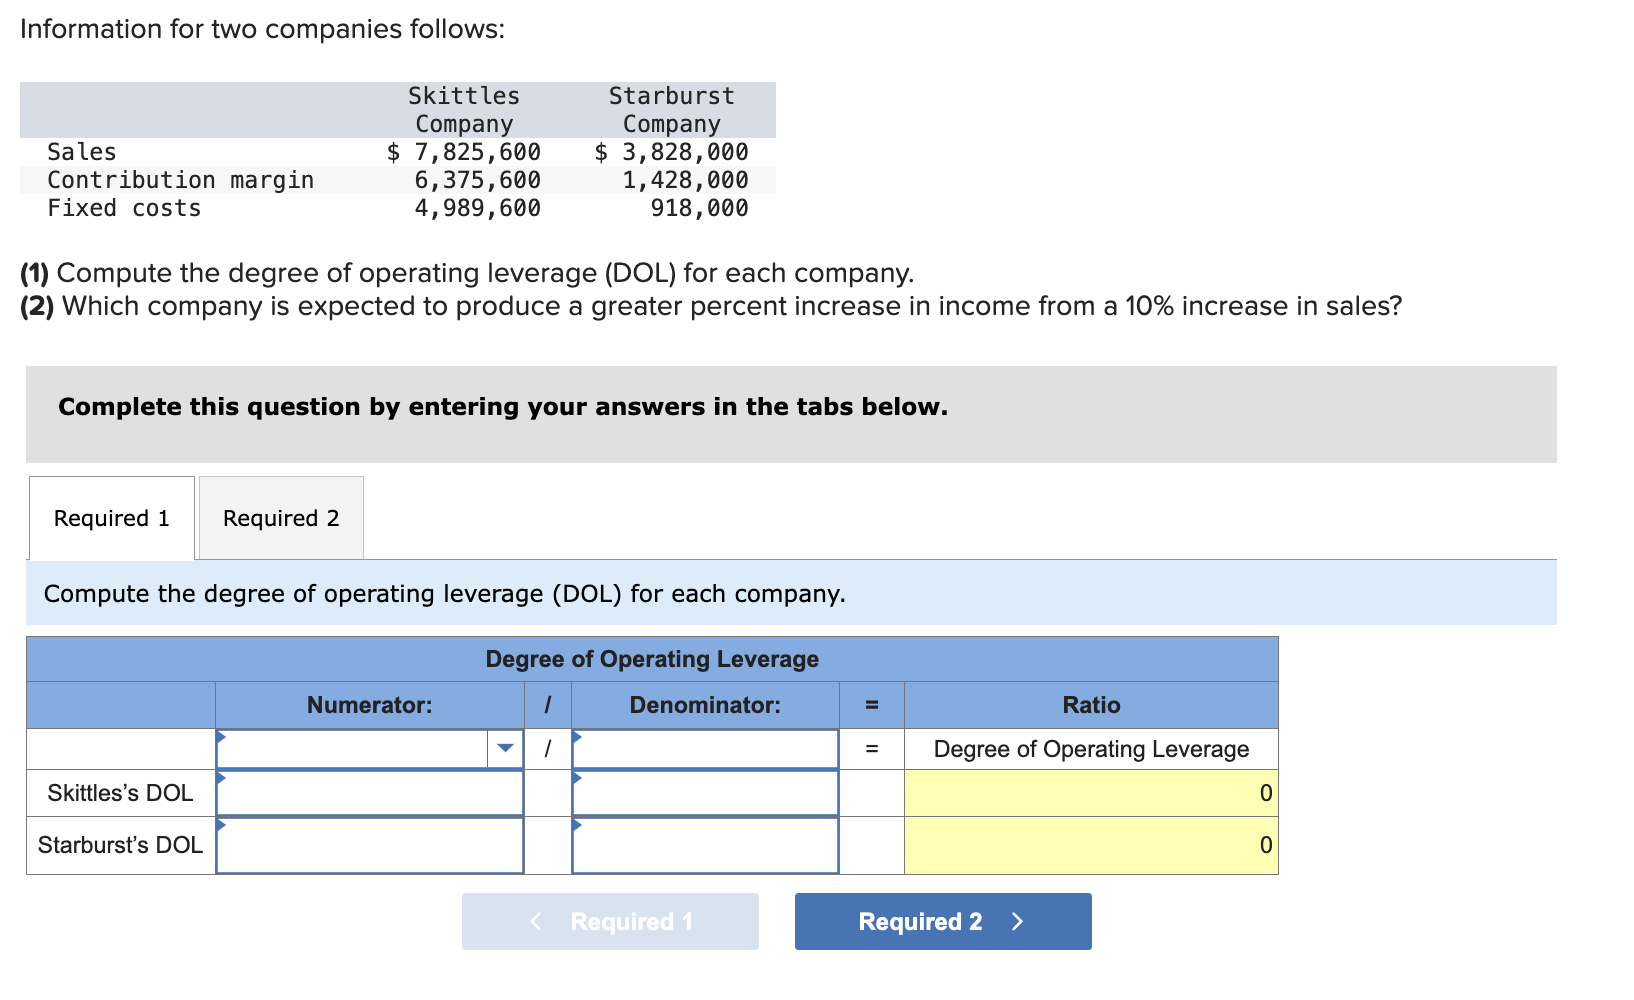
Task: Click the Degree of Operating Leverage table header
Action: tap(651, 659)
